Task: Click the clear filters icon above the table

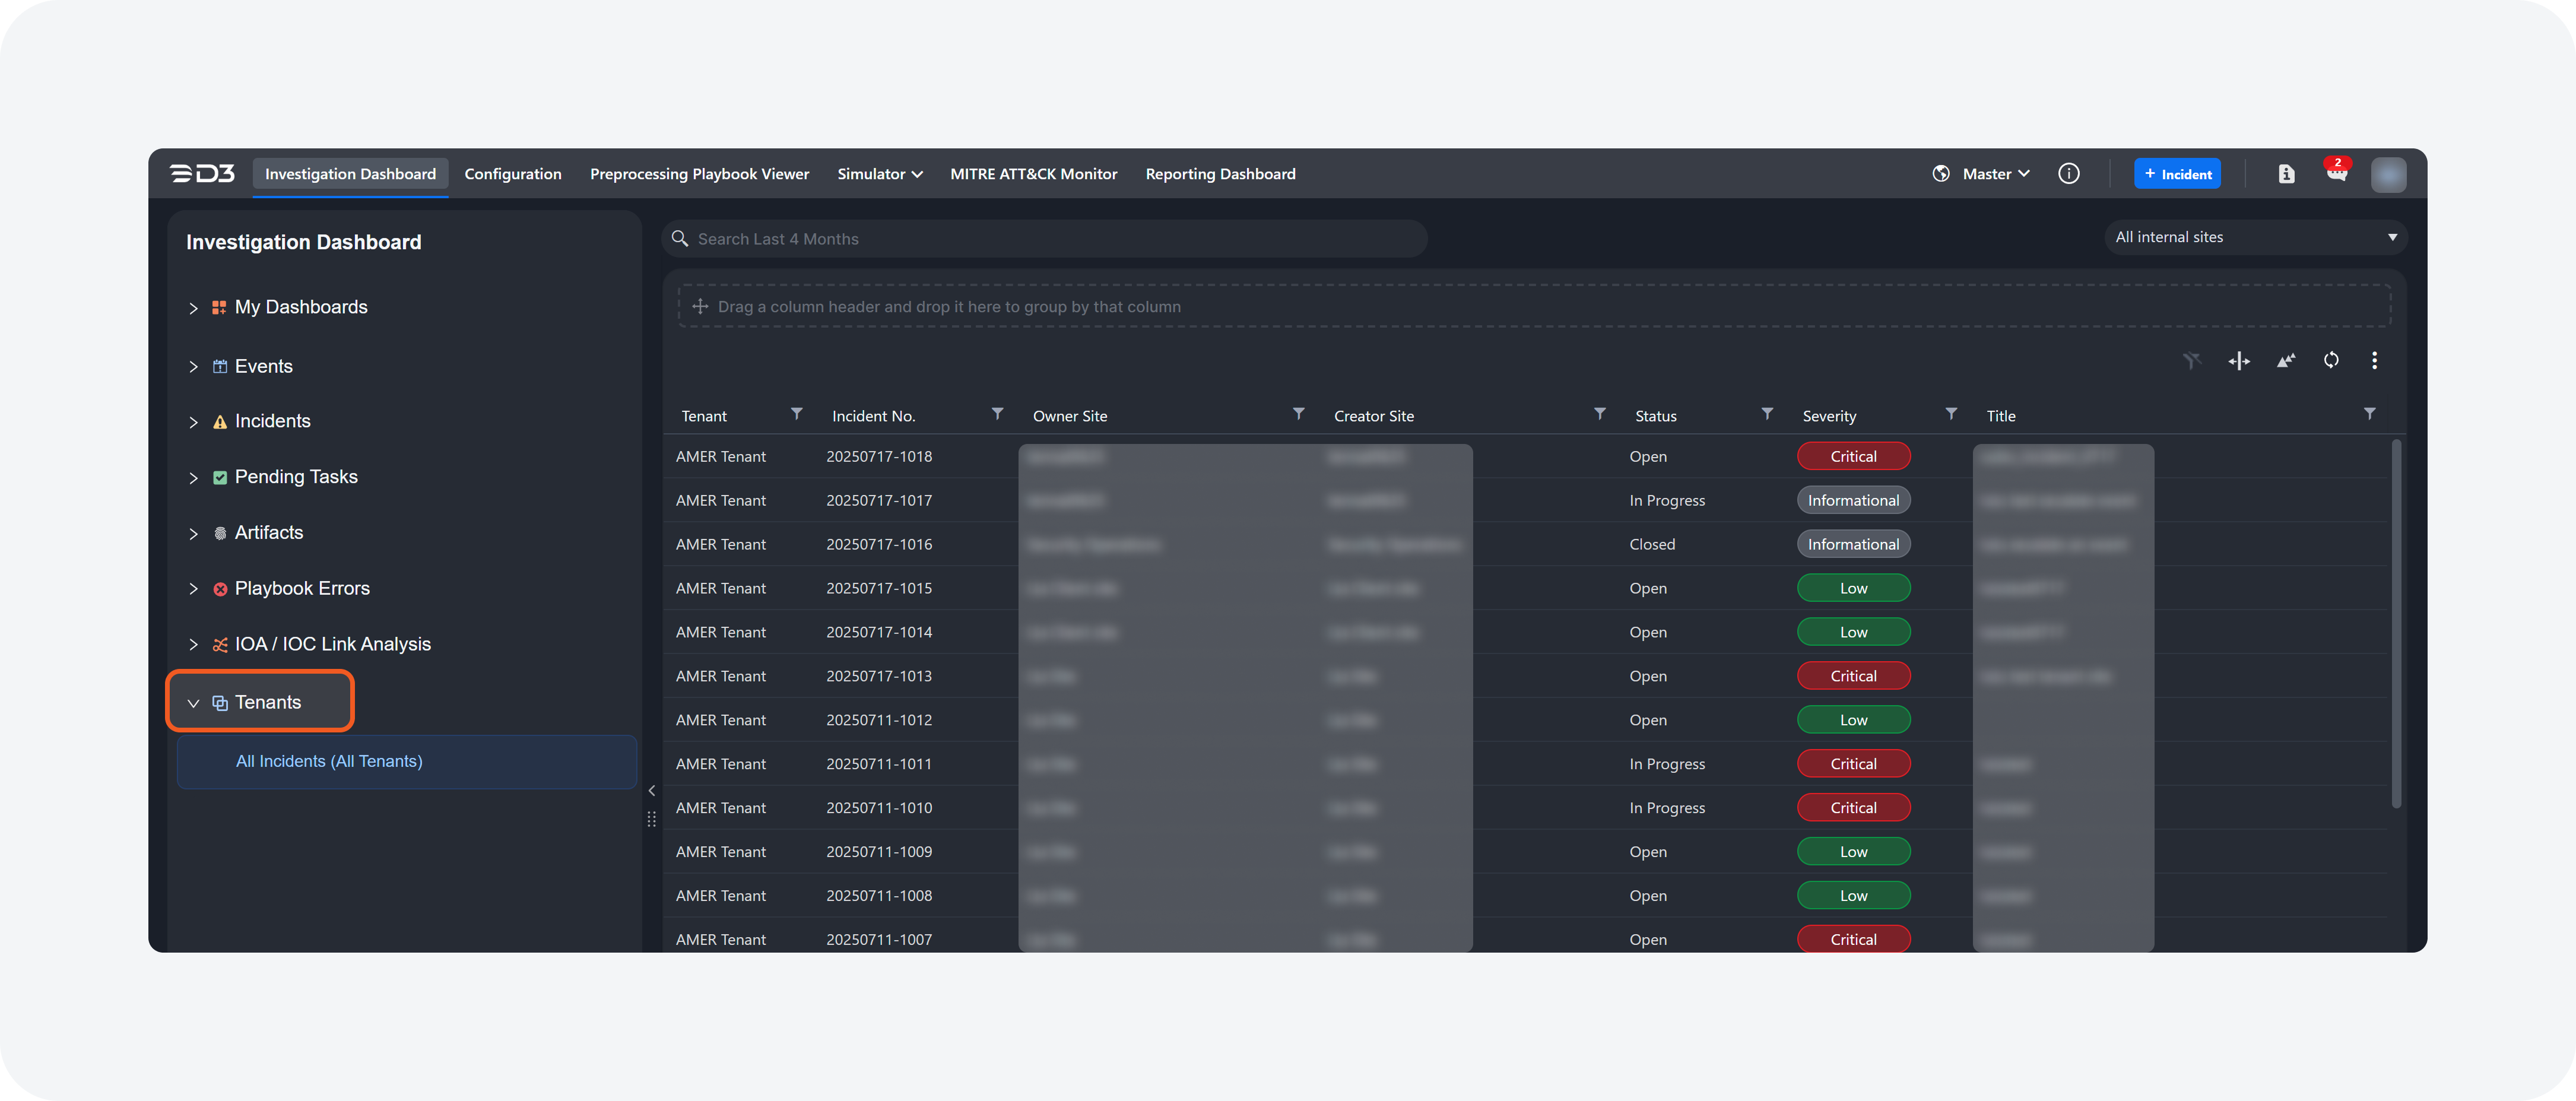Action: tap(2191, 360)
